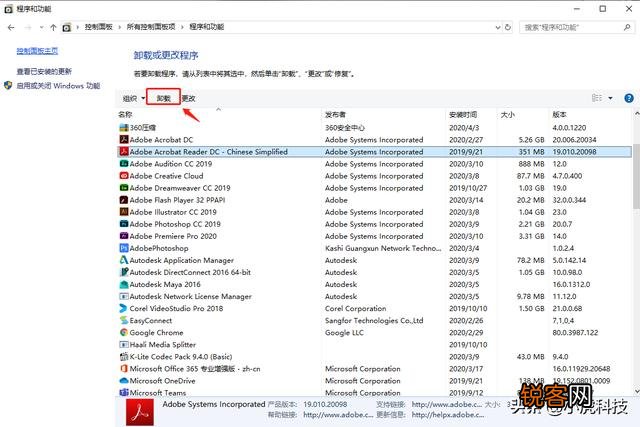Click the 更改 change button
This screenshot has height=427, width=640.
pyautogui.click(x=189, y=98)
